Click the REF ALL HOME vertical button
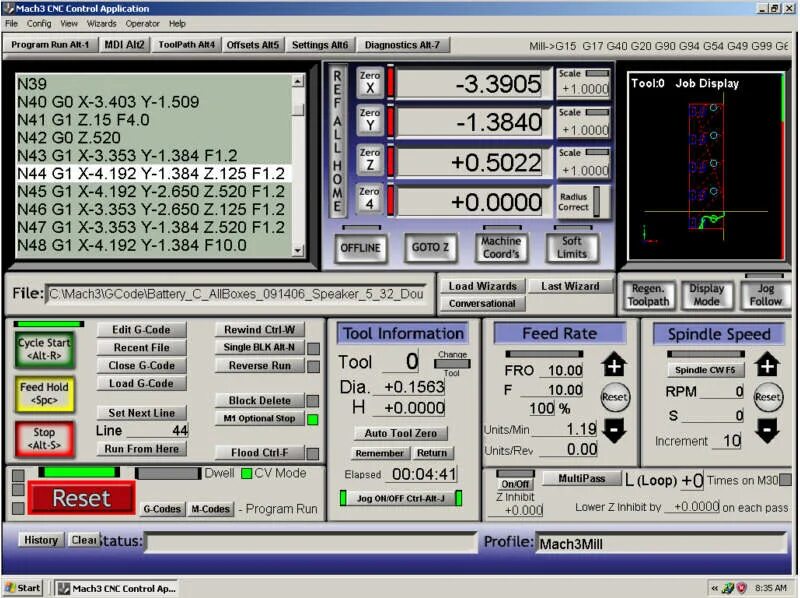Viewport: 800px width, 598px height. pos(337,140)
